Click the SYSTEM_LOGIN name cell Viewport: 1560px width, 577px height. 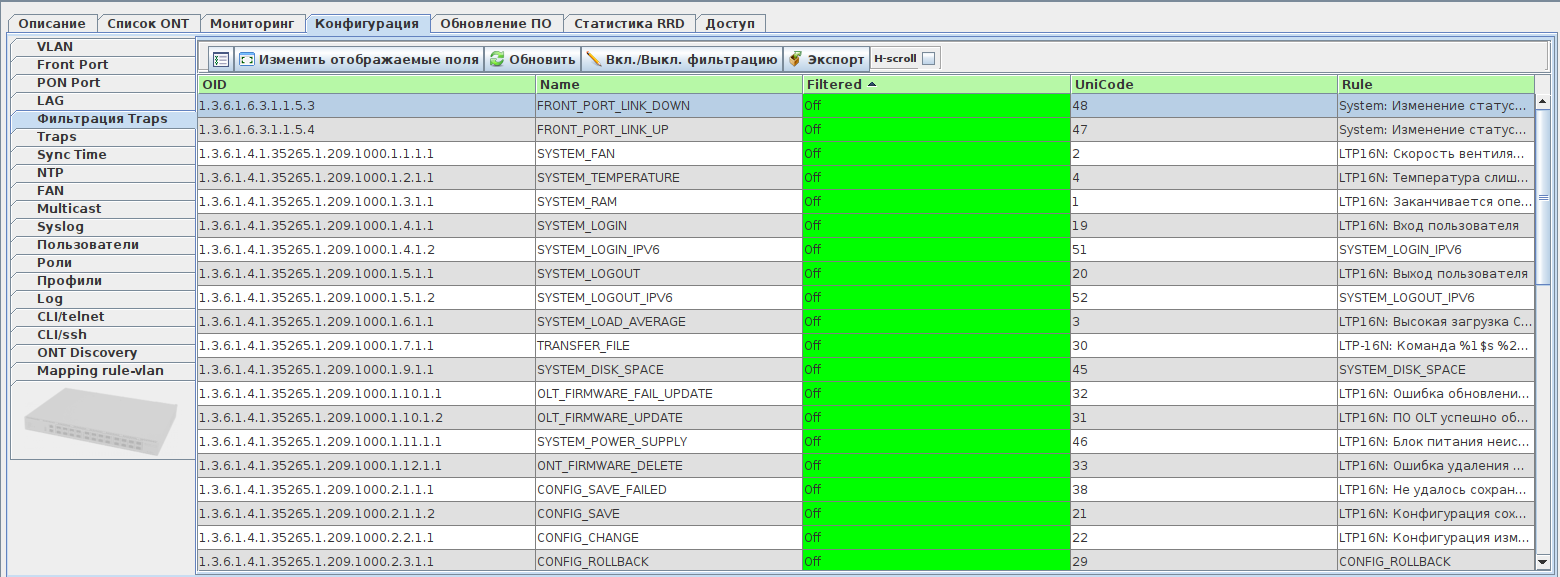pos(669,225)
